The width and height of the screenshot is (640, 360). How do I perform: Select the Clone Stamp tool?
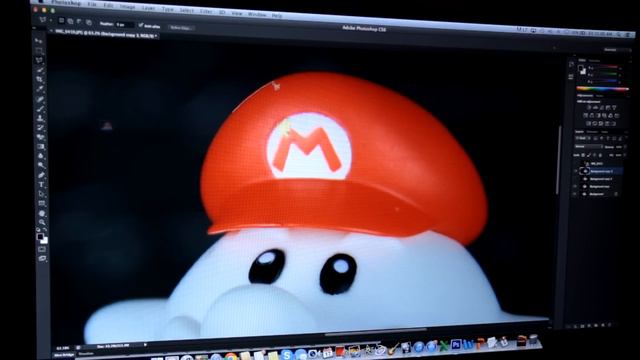(x=40, y=118)
